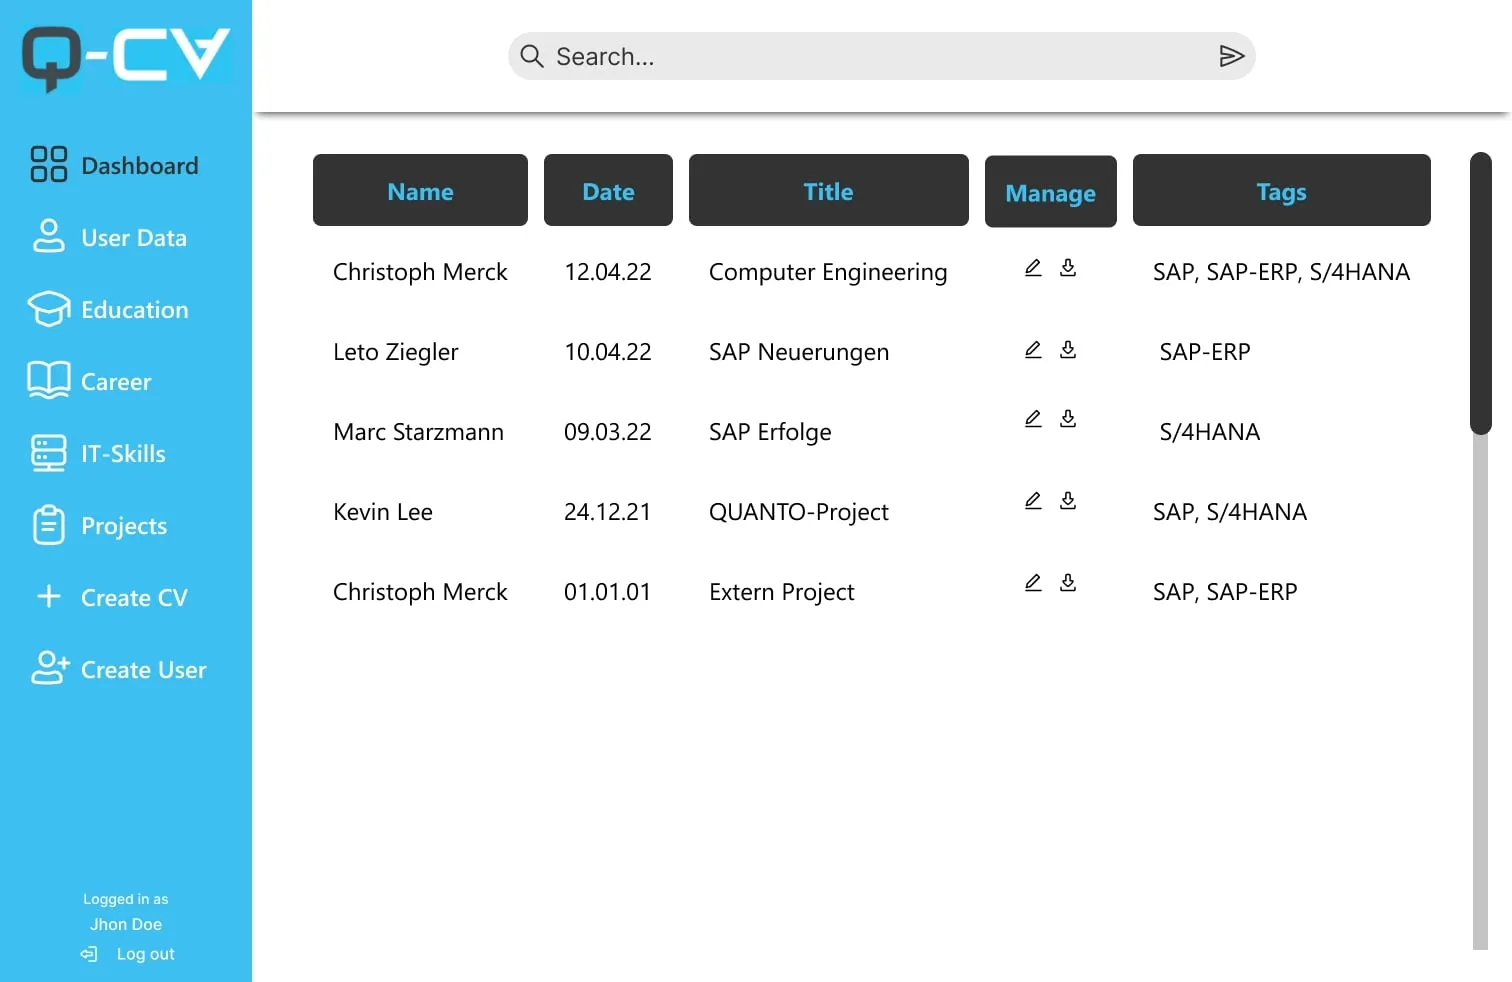Edit the QUANTO-Project entry
Image resolution: width=1512 pixels, height=982 pixels.
coord(1033,501)
